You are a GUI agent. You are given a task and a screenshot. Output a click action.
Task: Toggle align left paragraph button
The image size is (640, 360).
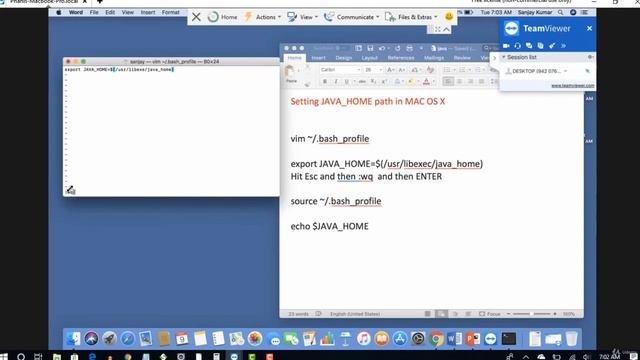tap(448, 82)
